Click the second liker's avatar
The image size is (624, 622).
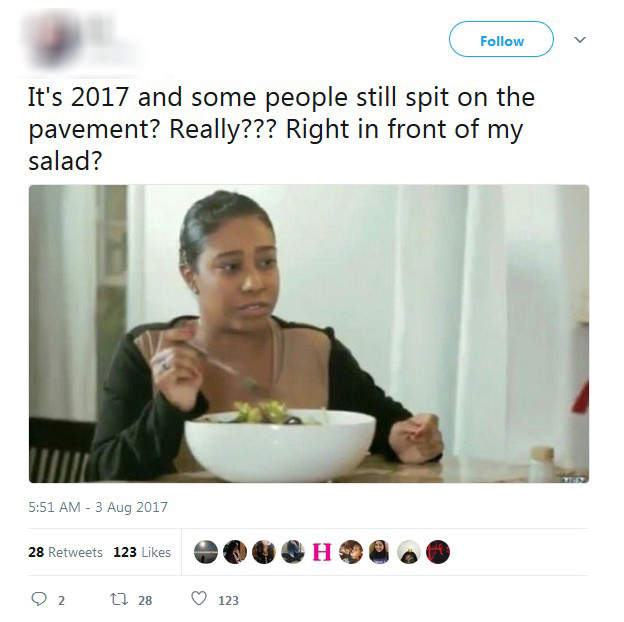pos(235,552)
